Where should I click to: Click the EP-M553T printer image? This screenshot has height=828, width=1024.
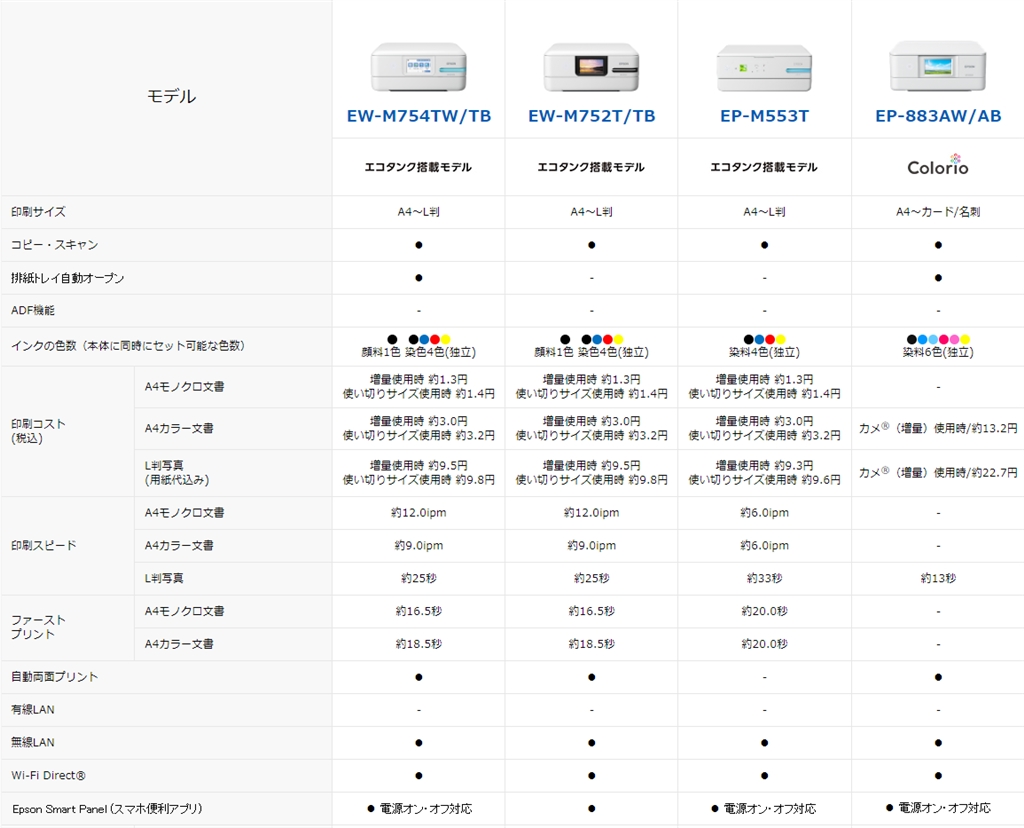(765, 67)
